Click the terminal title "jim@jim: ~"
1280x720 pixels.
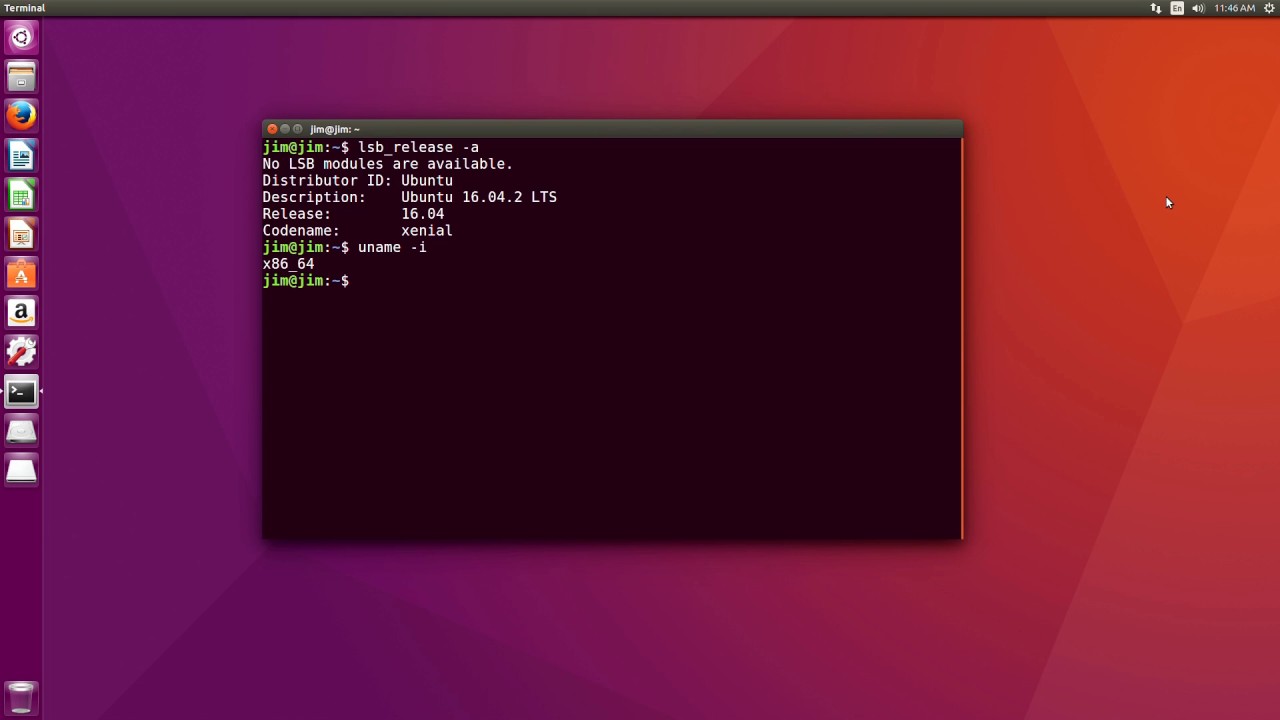[x=334, y=129]
